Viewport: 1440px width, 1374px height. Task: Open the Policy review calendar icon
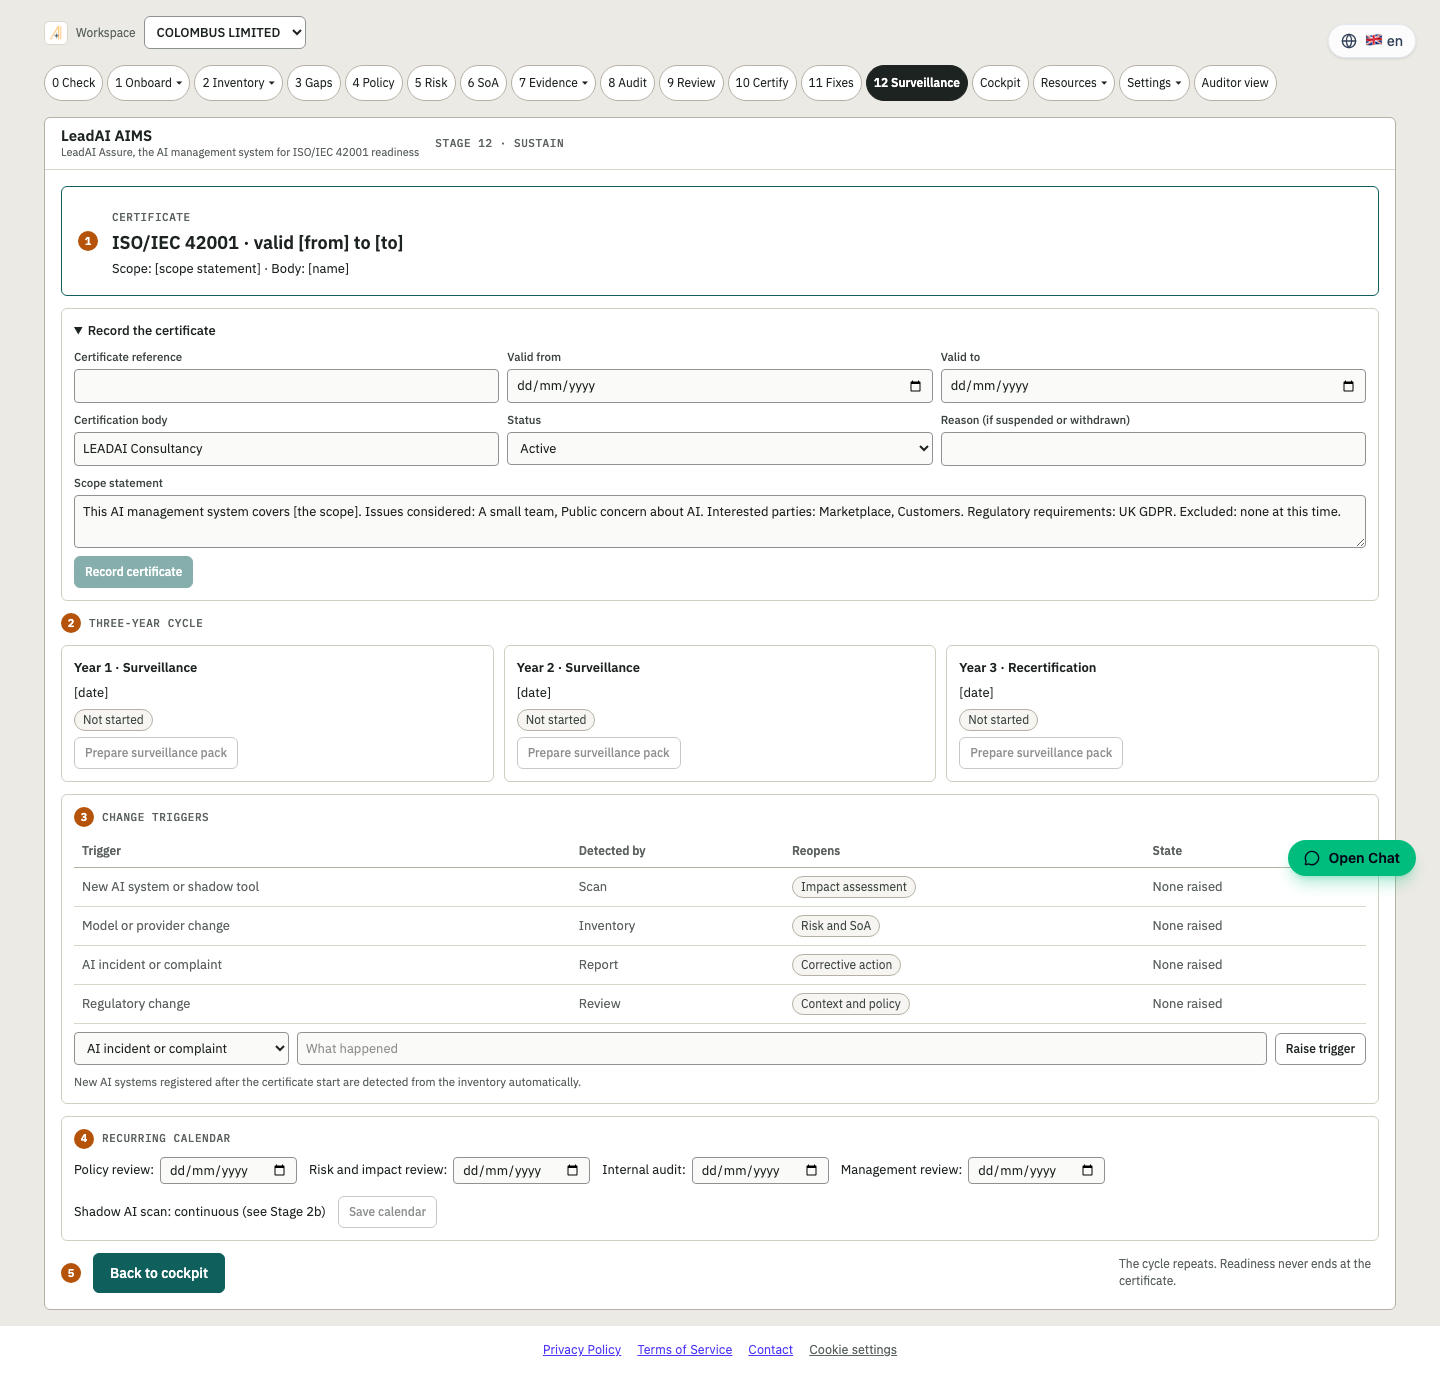coord(280,1171)
